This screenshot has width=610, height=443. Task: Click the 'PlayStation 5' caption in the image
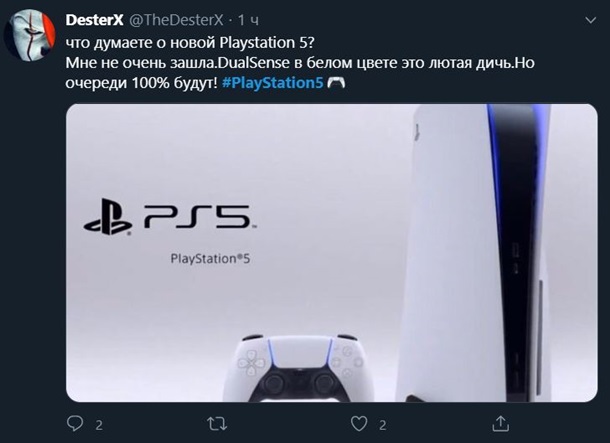pyautogui.click(x=210, y=259)
